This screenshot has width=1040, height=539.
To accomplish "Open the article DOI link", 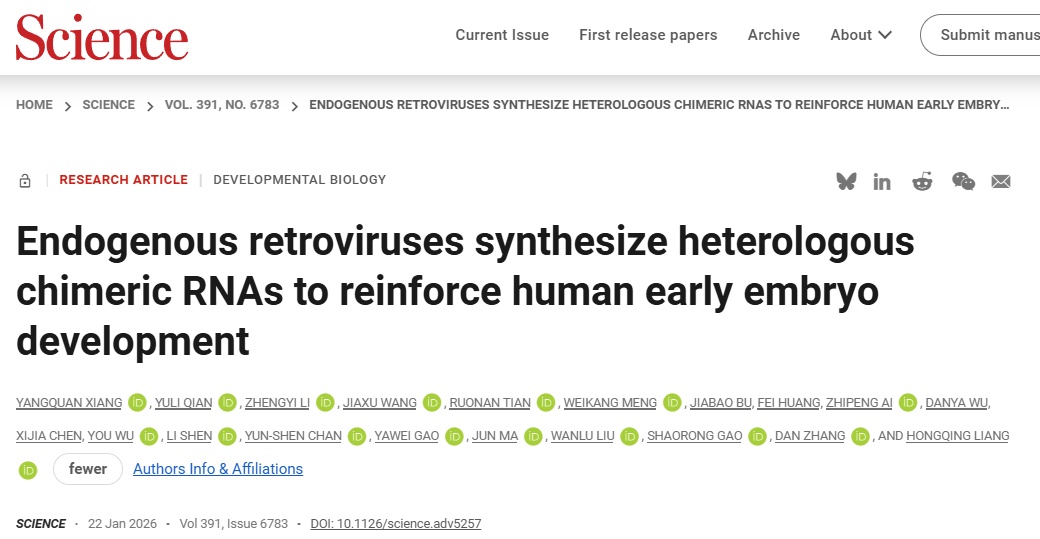I will pyautogui.click(x=396, y=524).
